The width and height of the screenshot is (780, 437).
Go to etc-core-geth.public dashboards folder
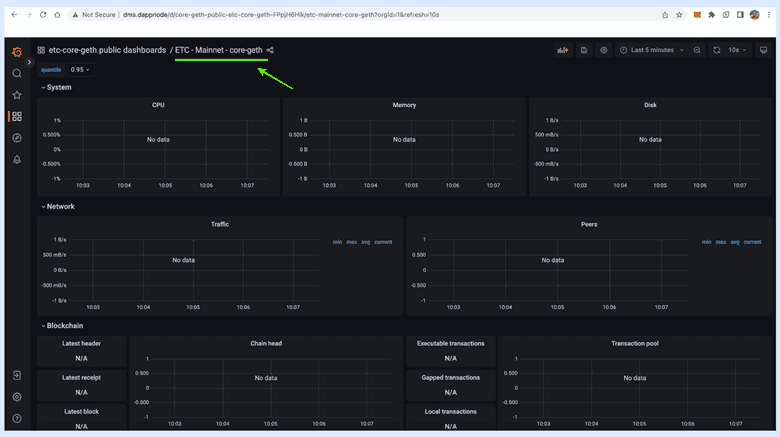(x=107, y=50)
